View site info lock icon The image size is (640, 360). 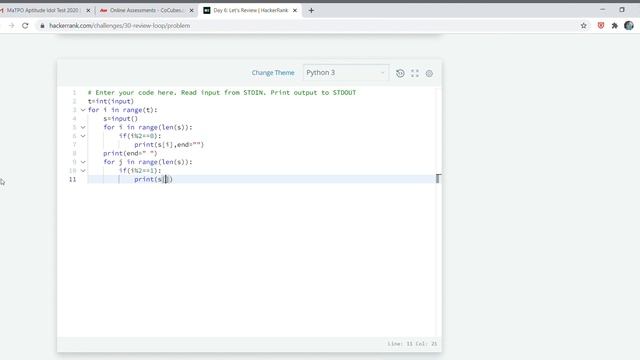pos(42,25)
